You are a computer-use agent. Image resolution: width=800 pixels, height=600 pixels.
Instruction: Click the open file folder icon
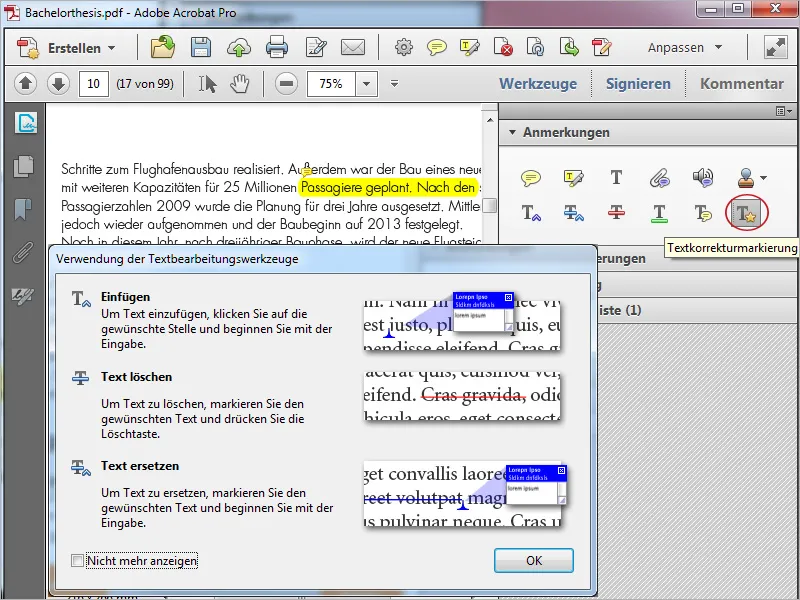tap(163, 47)
